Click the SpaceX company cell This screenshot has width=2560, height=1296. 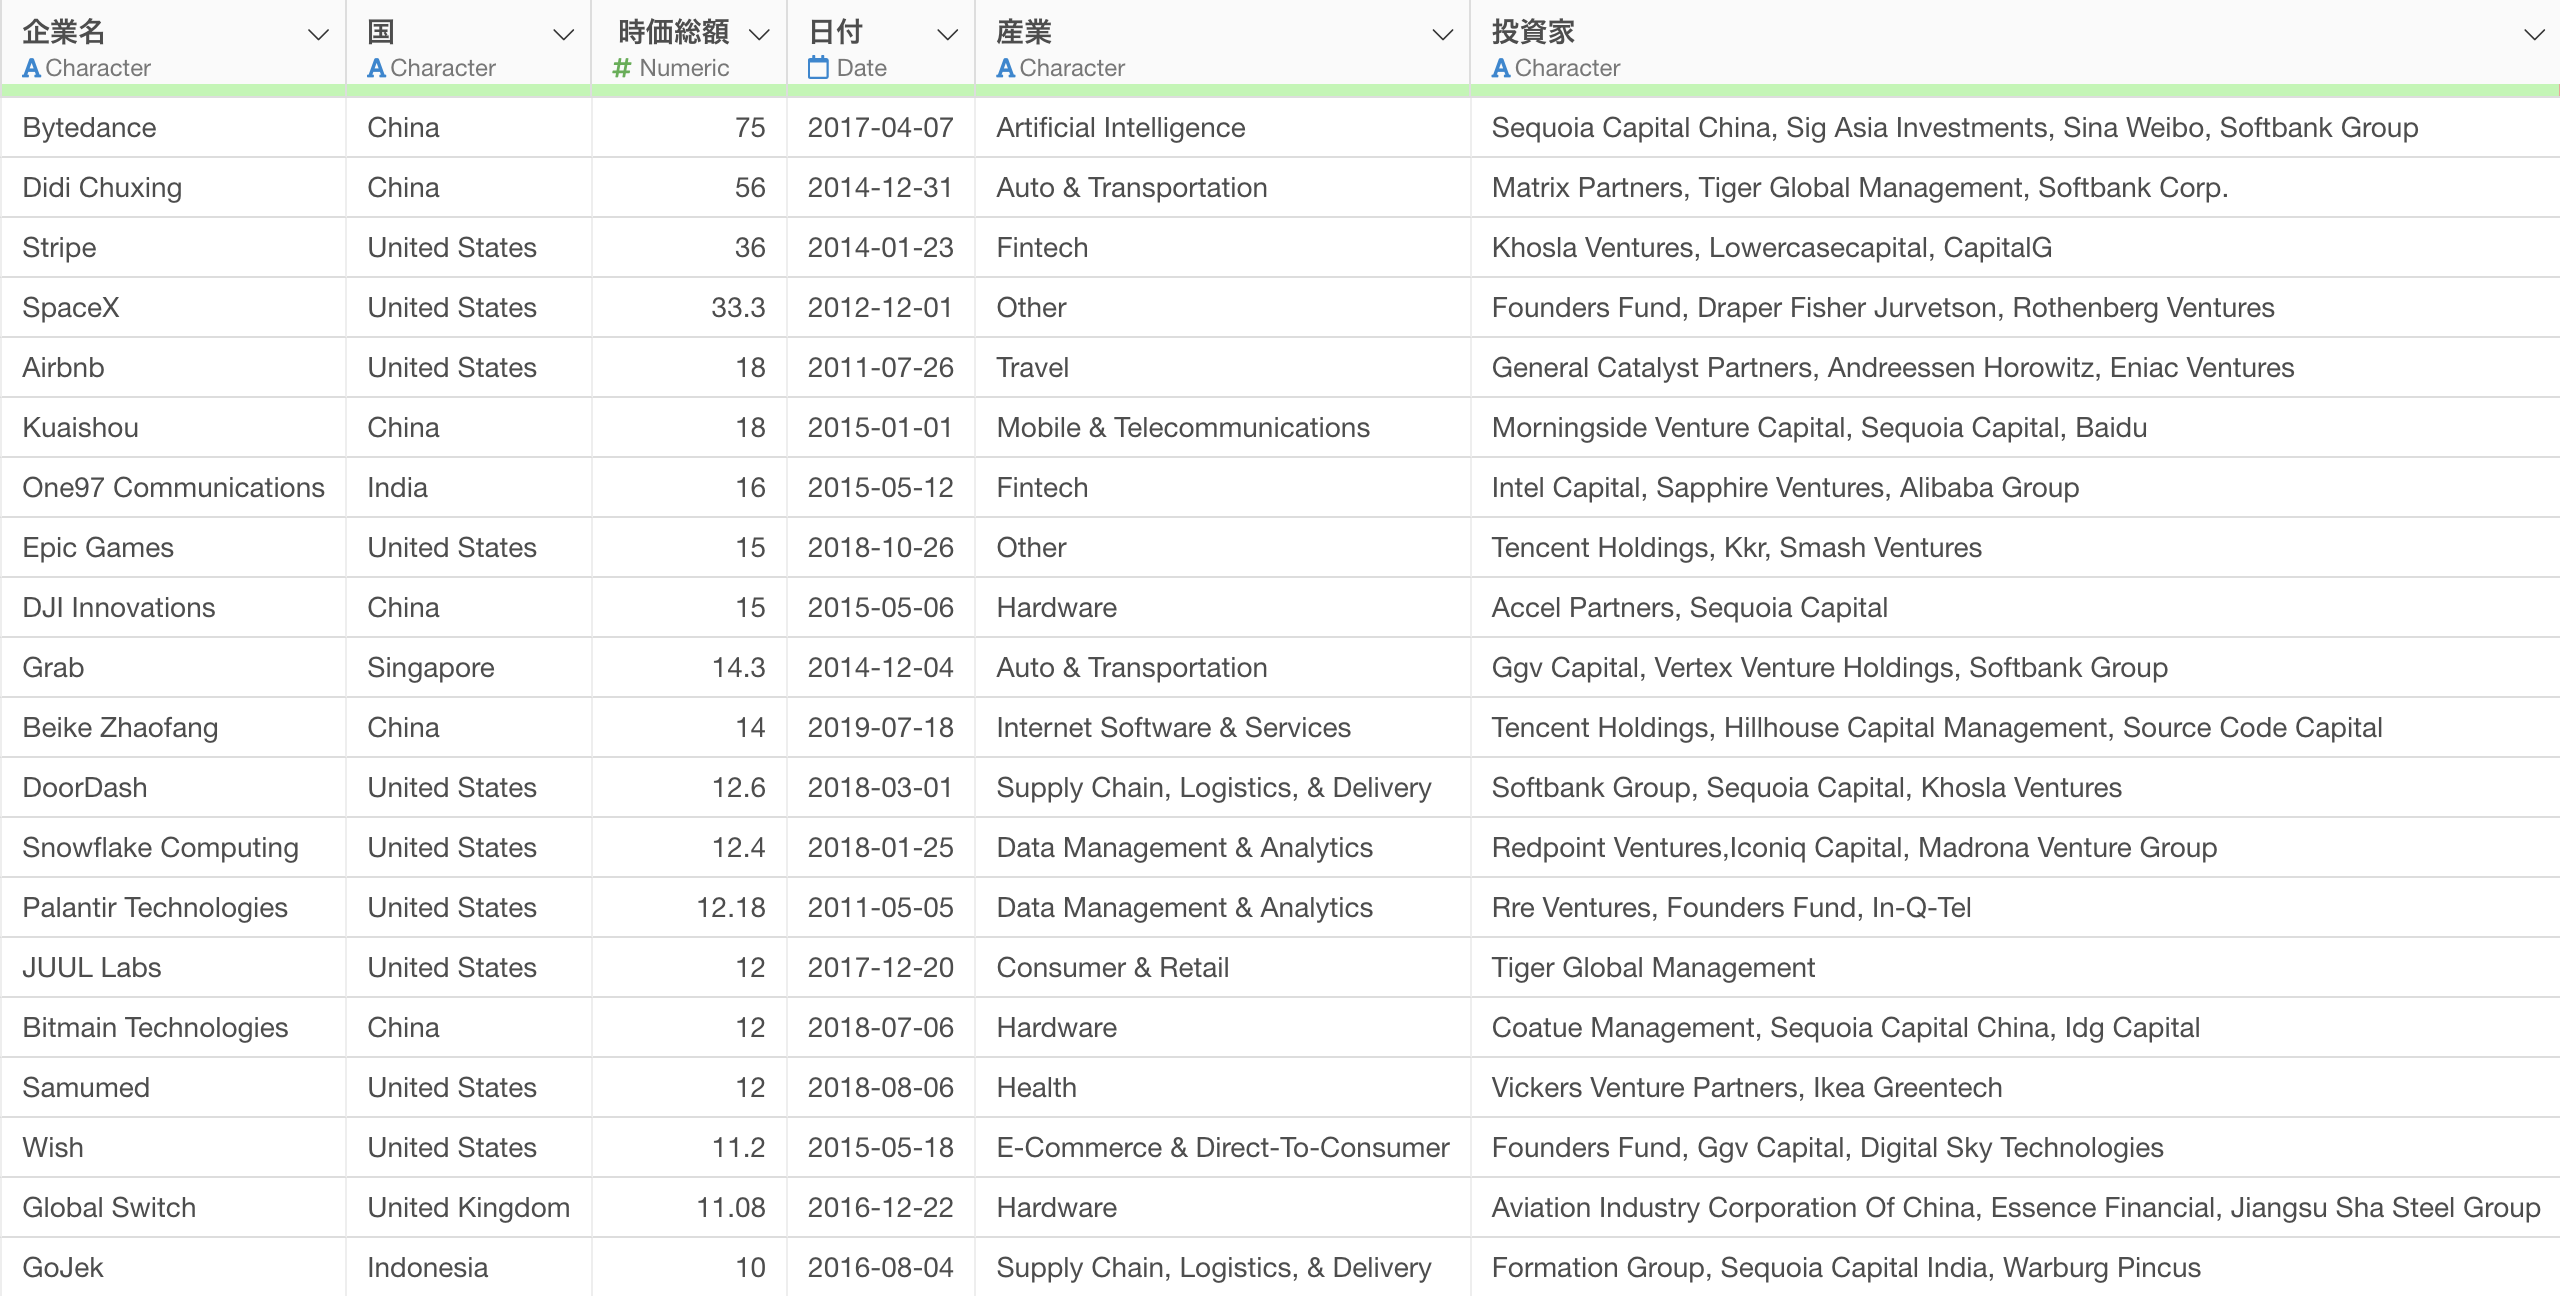173,308
